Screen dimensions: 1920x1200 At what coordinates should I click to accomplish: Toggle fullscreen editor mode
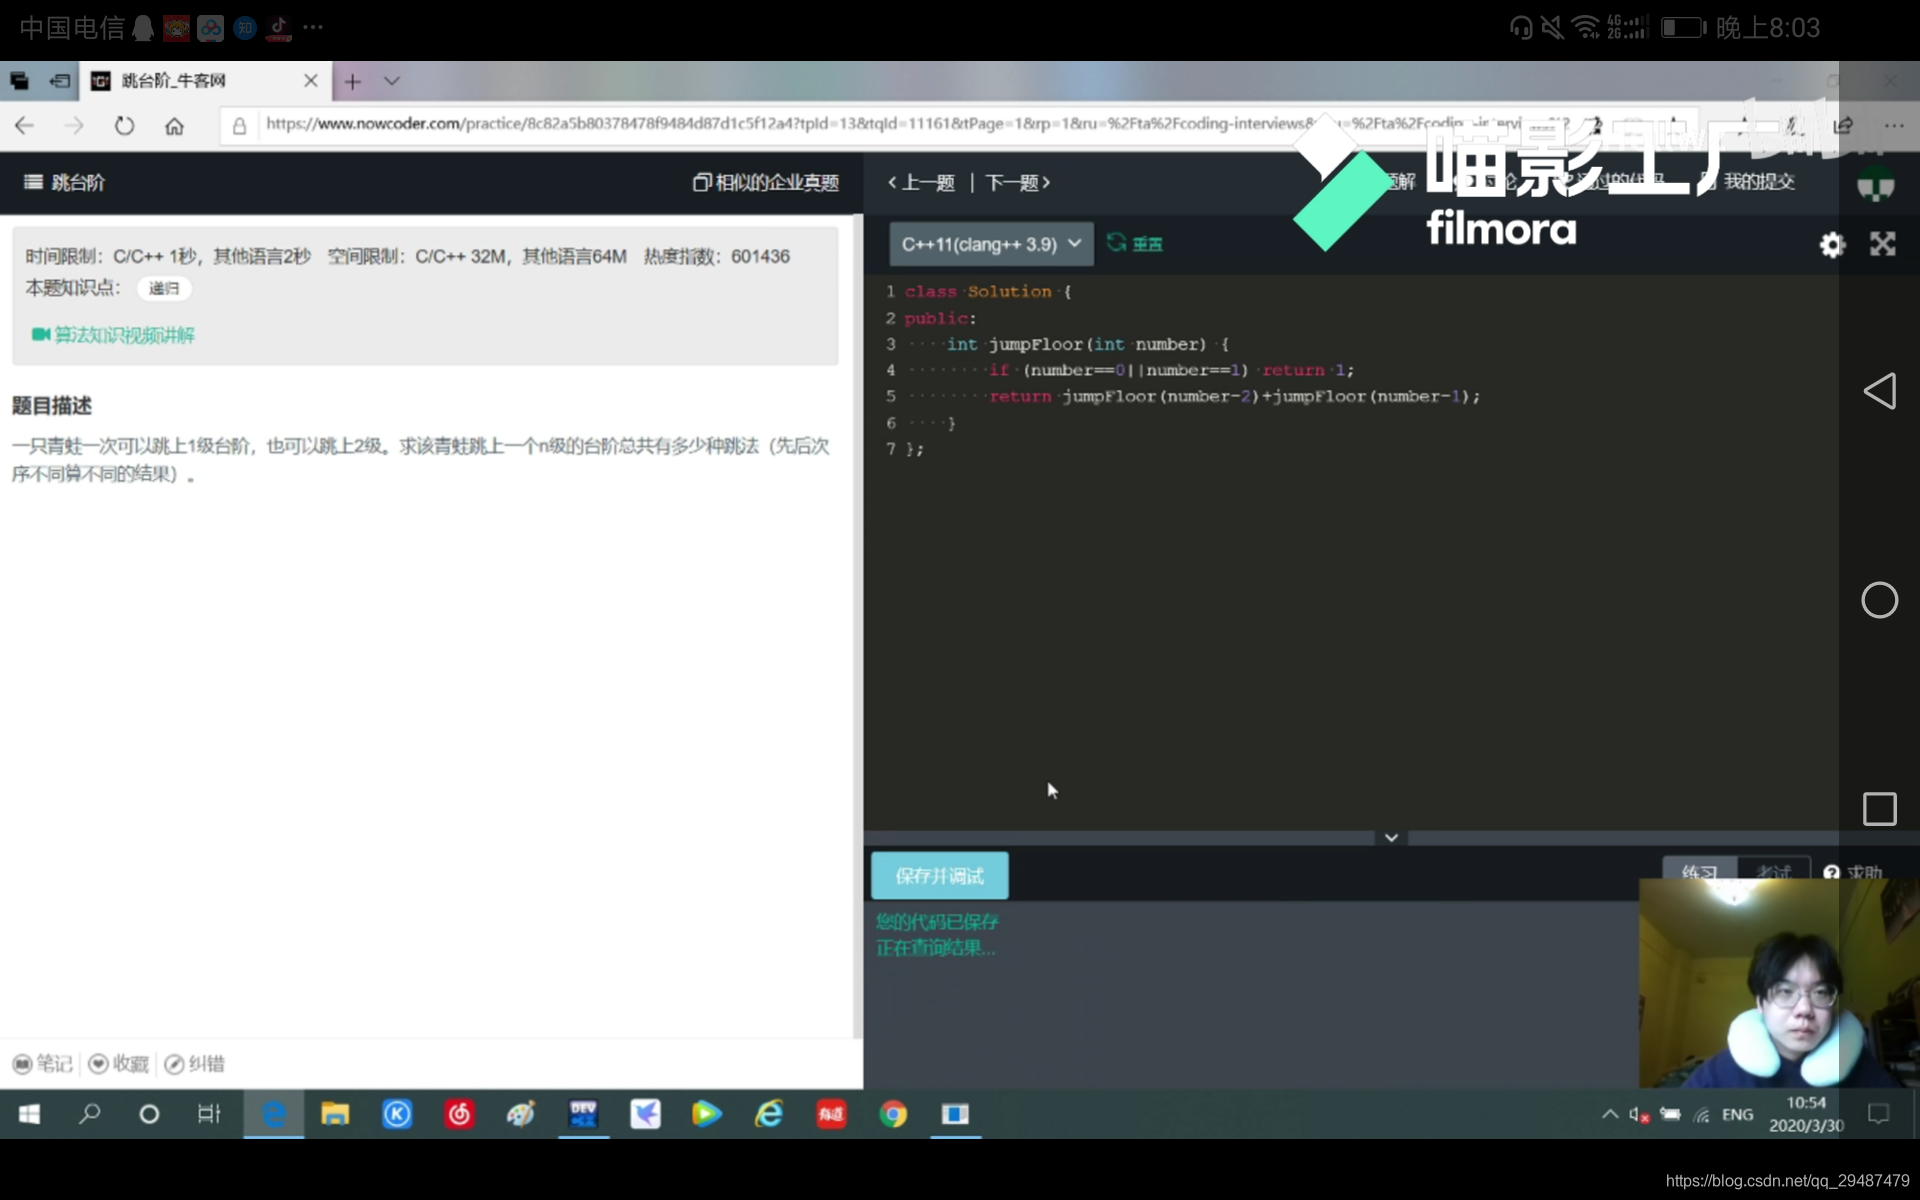click(1883, 244)
